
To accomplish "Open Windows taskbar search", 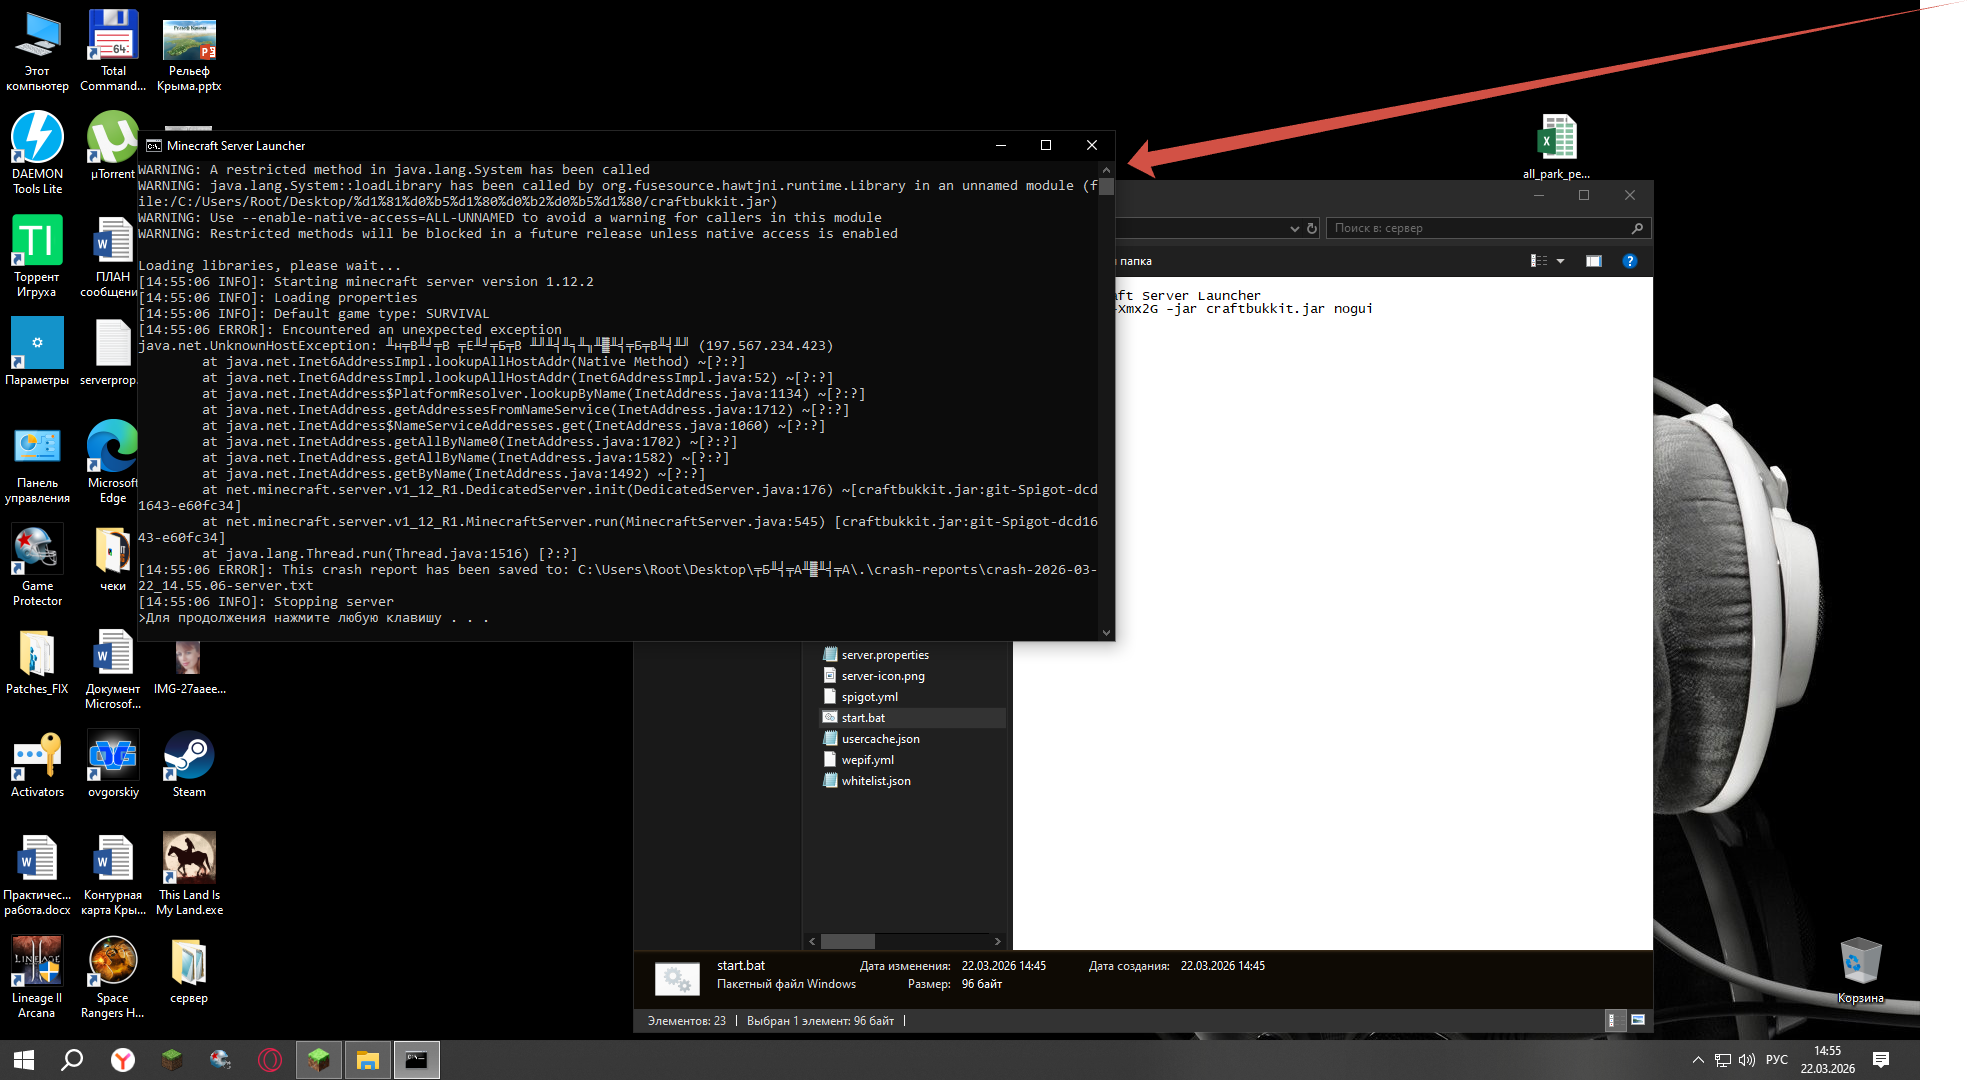I will pyautogui.click(x=72, y=1060).
